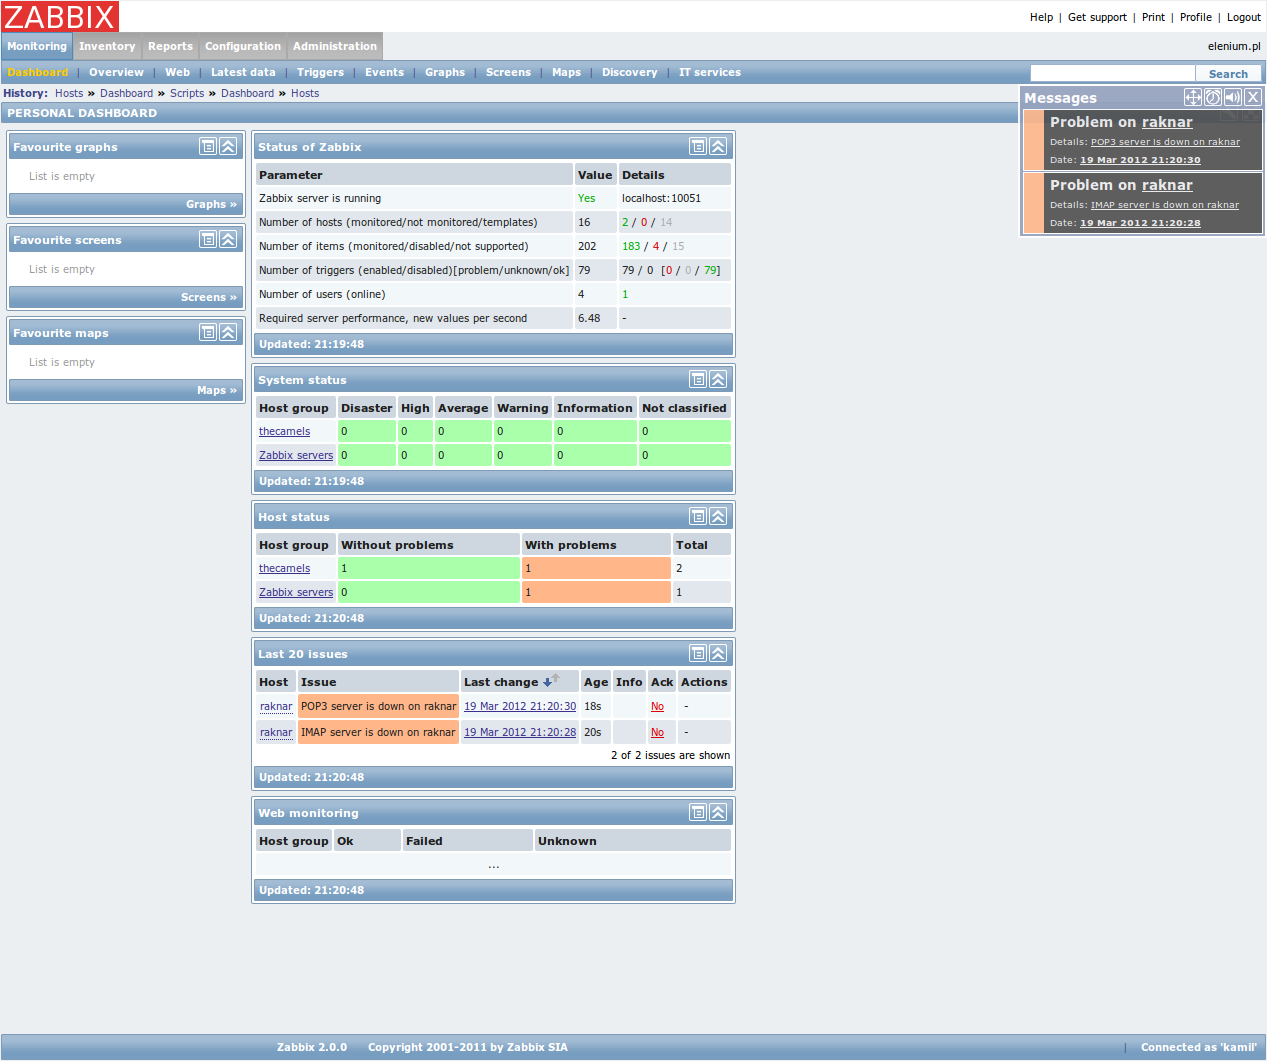Mute sound in the Messages panel
1267x1061 pixels.
(x=1233, y=97)
